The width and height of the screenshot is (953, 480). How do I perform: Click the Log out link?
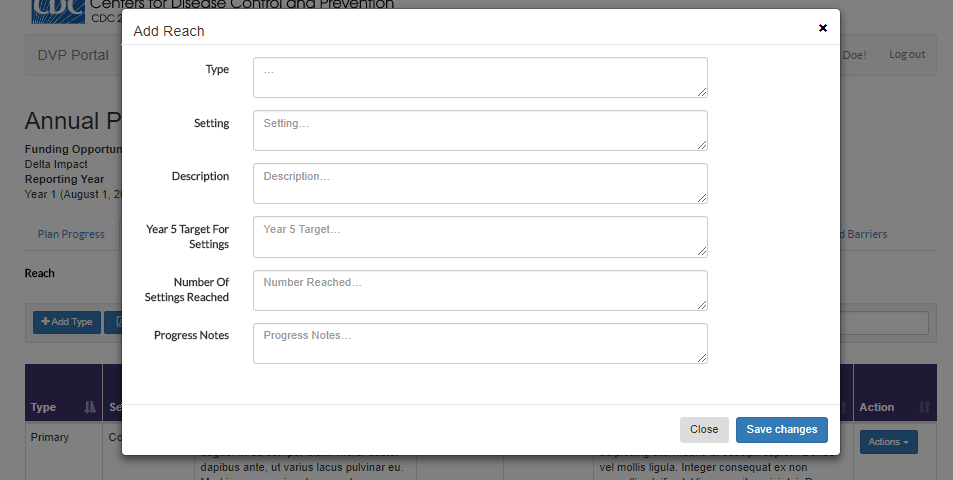coord(907,54)
